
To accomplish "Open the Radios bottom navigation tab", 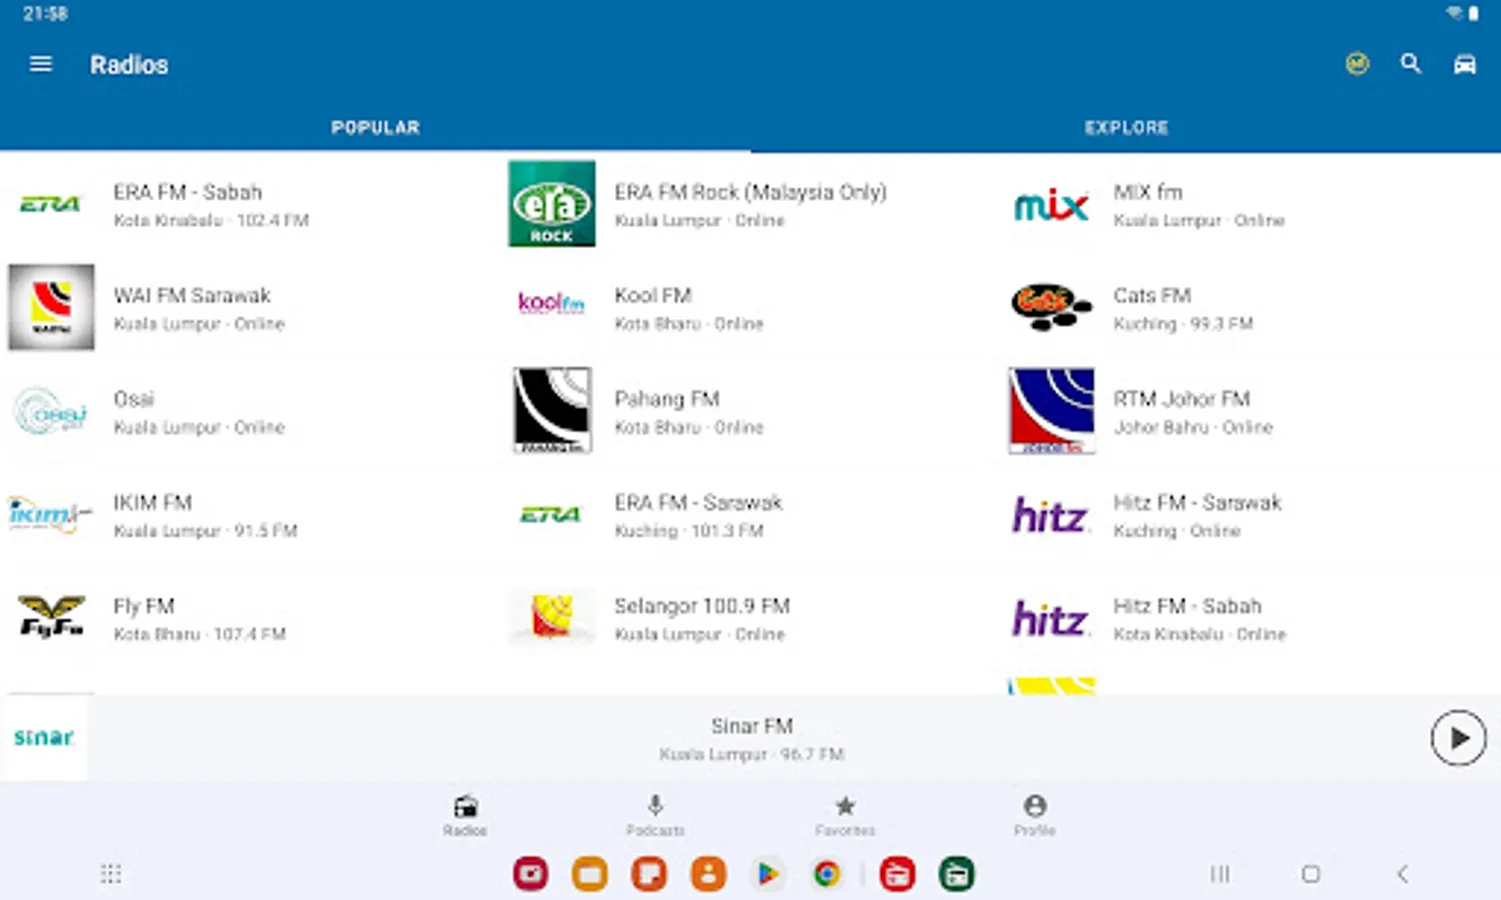I will click(x=465, y=815).
